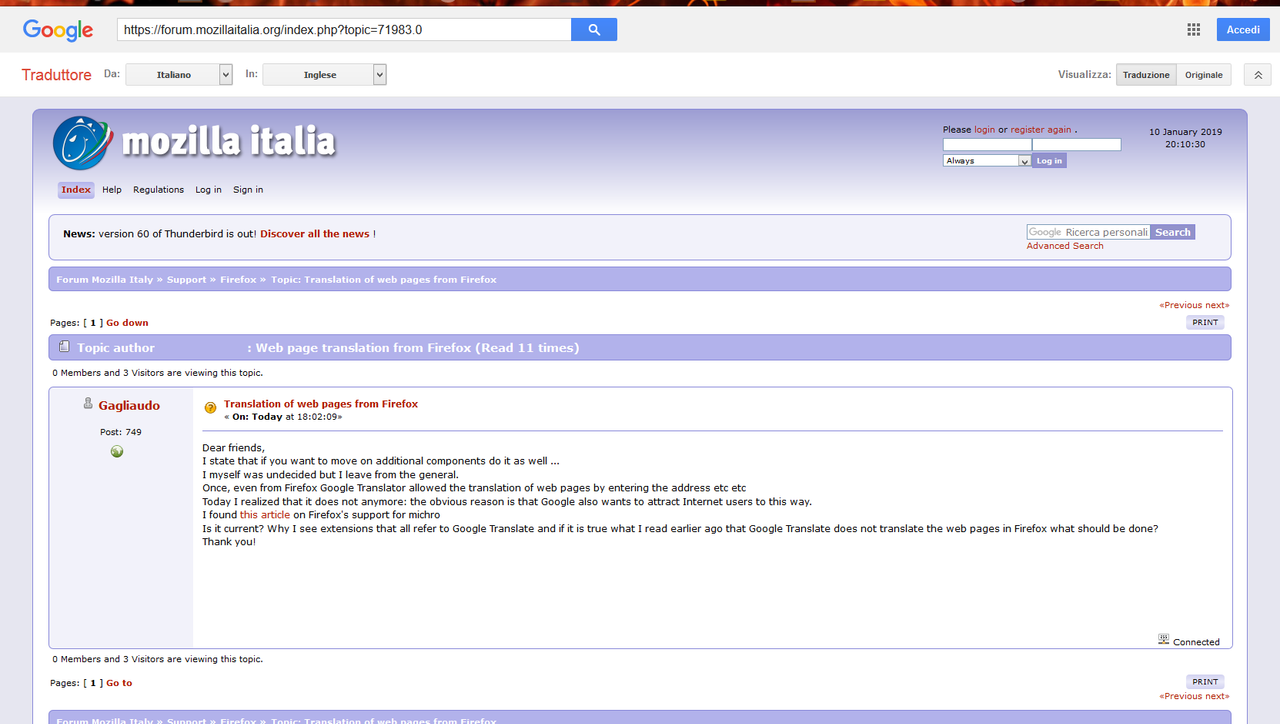This screenshot has height=724, width=1280.
Task: Click the lower Previous next link
Action: point(1194,696)
